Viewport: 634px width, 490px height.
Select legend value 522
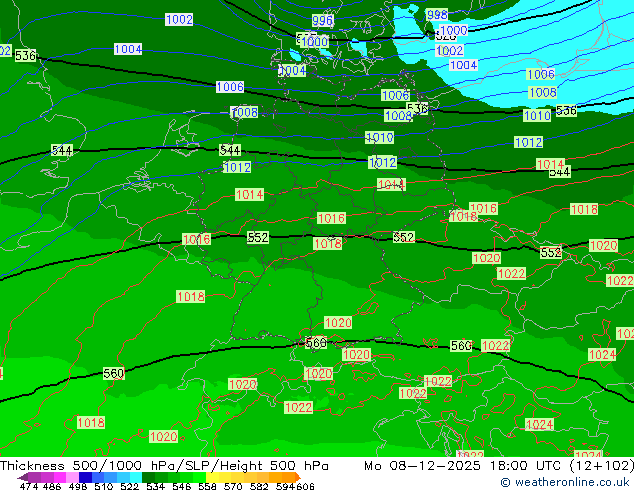129,486
